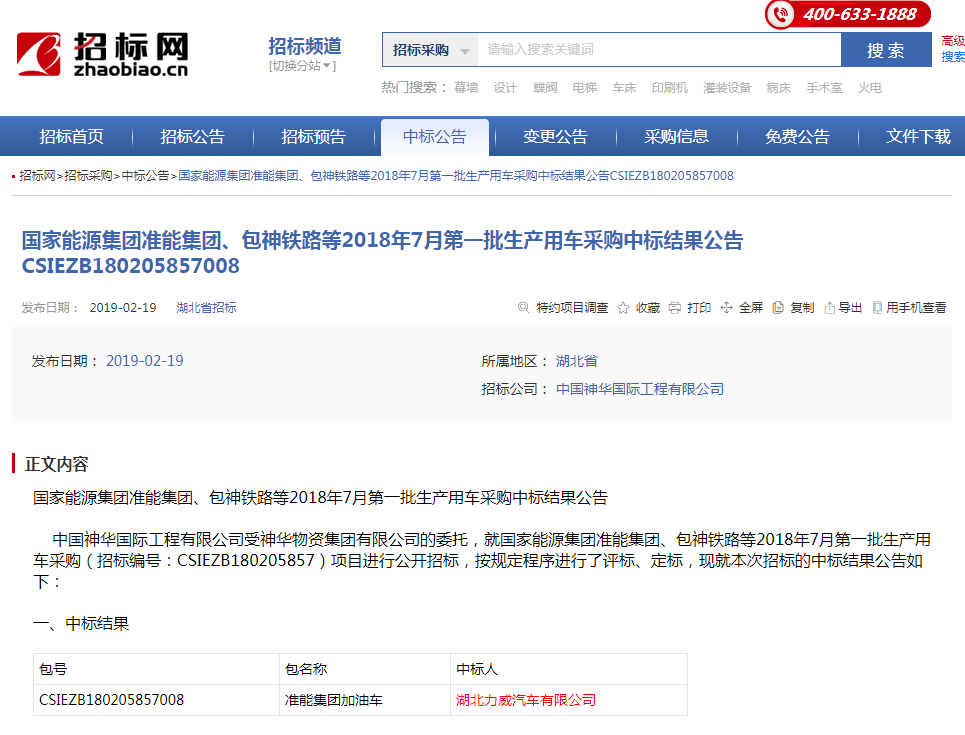
Task: Open the 湖北省招标 link
Action: click(x=206, y=308)
